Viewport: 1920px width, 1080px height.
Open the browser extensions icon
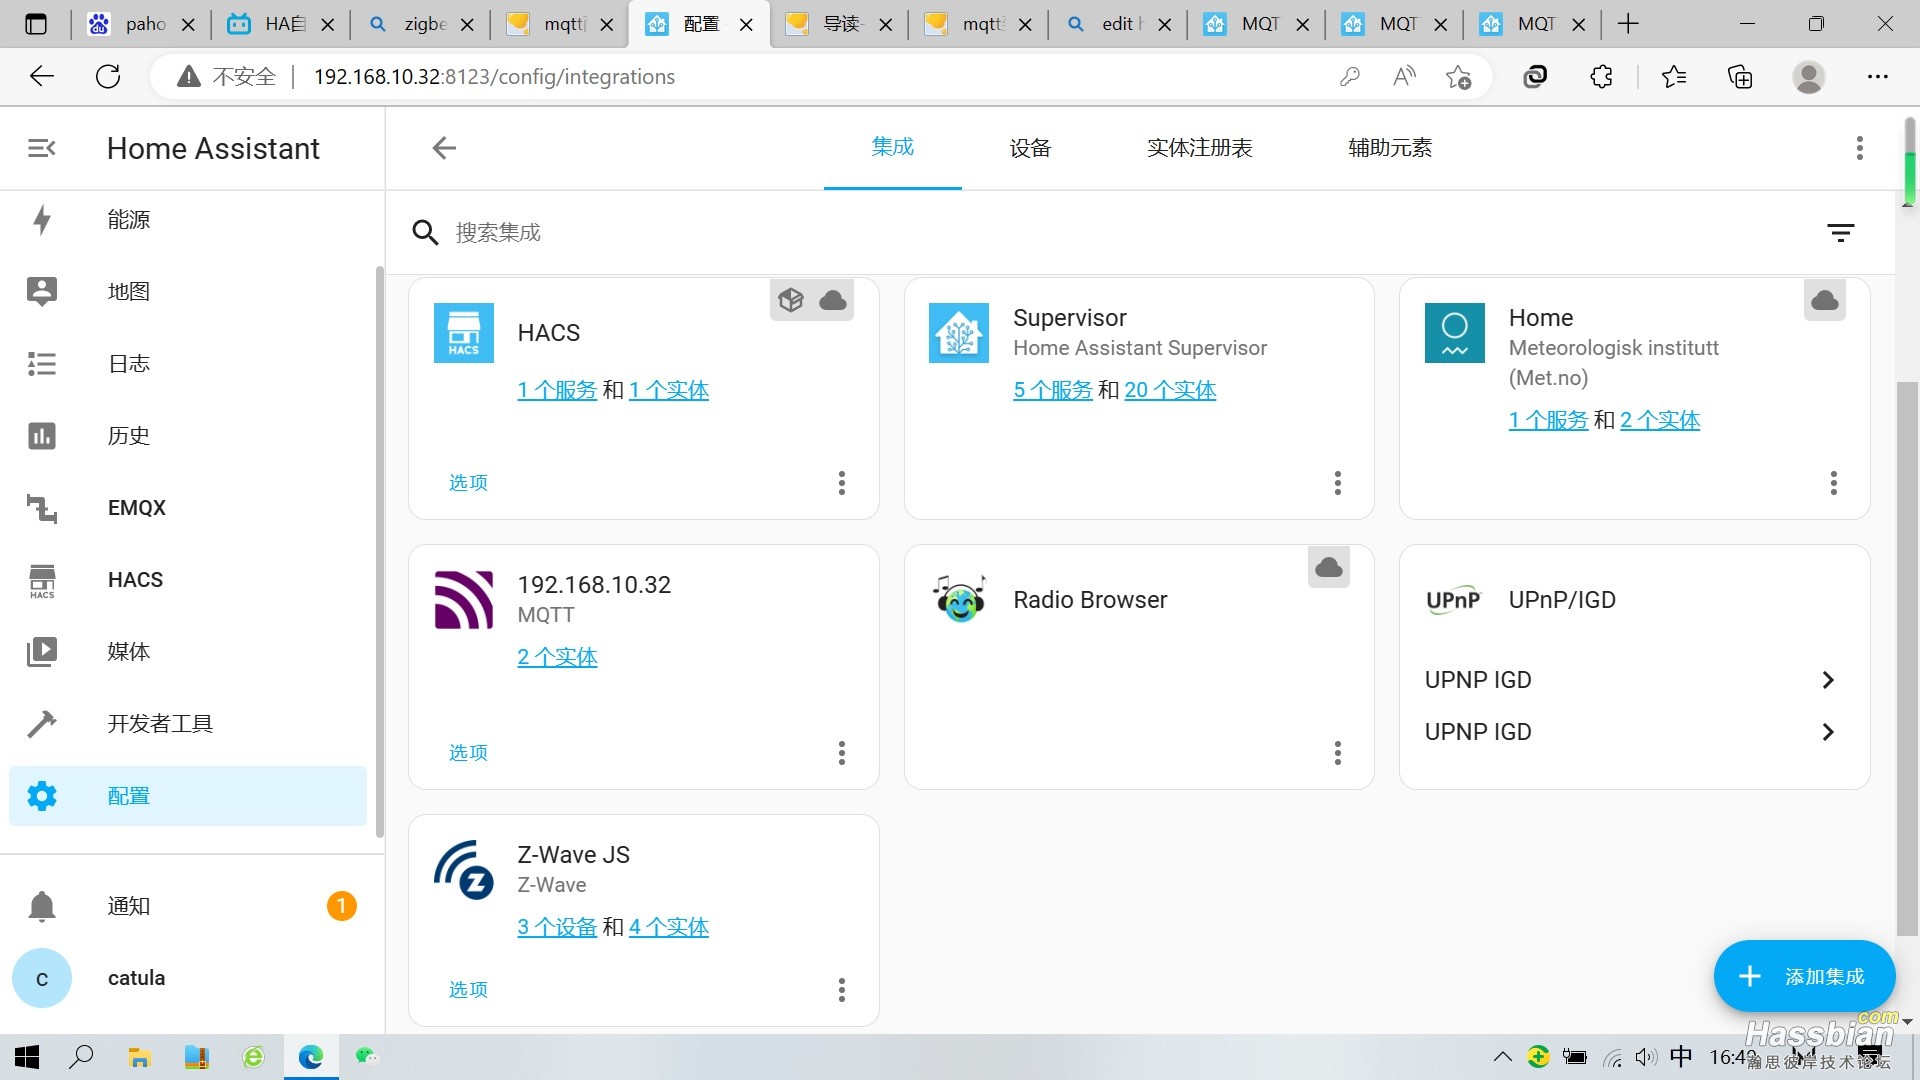coord(1601,77)
